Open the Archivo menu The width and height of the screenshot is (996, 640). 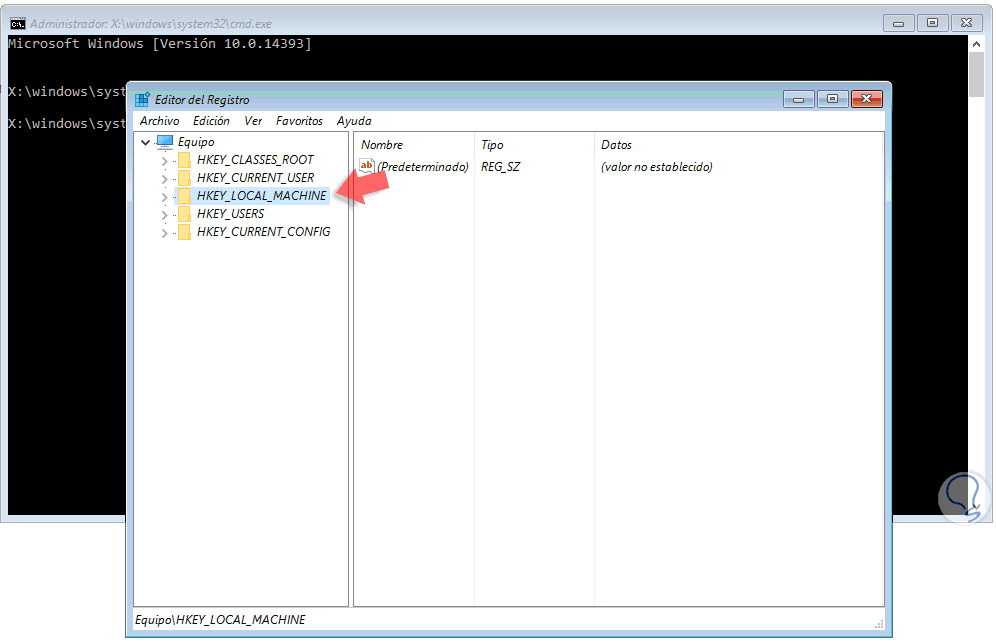159,121
